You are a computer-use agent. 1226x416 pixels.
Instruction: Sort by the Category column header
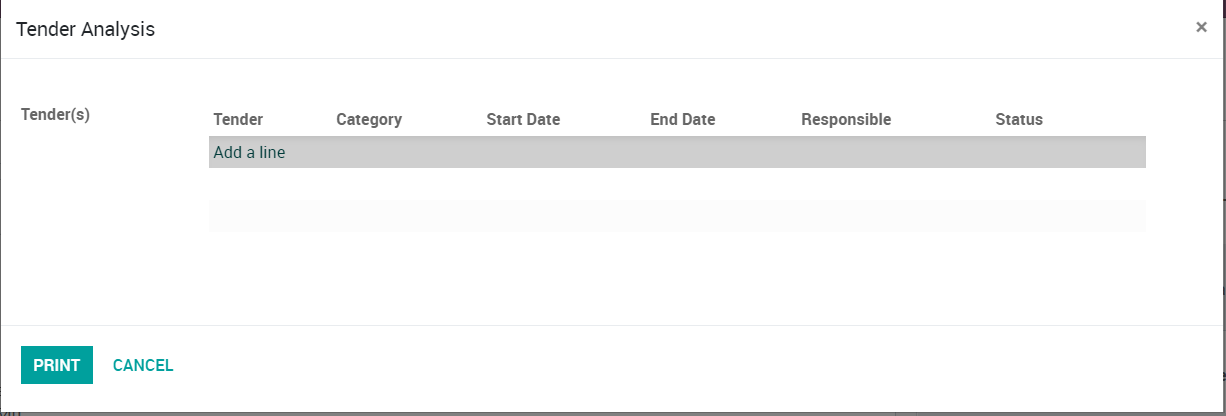click(369, 120)
